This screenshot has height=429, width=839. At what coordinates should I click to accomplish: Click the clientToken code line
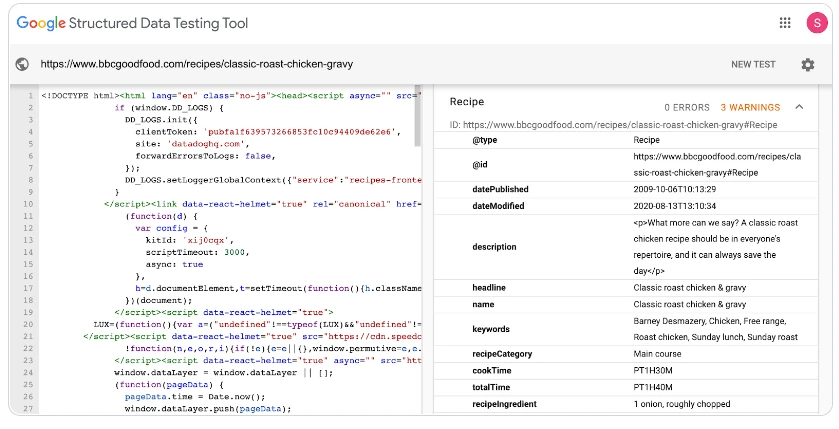[268, 132]
